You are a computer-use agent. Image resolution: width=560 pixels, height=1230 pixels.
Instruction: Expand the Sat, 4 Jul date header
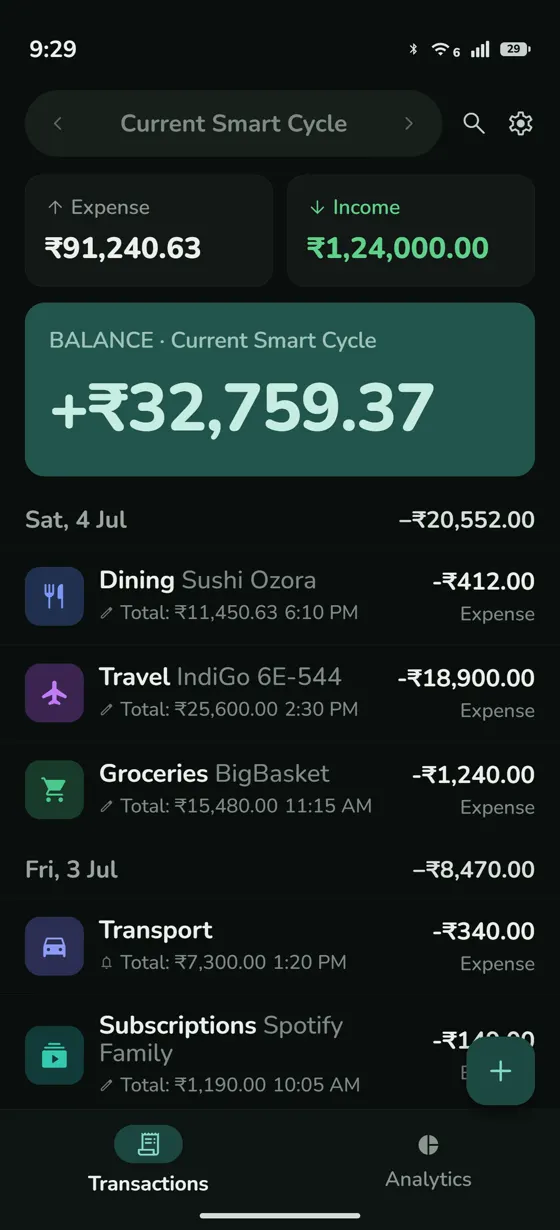[280, 520]
